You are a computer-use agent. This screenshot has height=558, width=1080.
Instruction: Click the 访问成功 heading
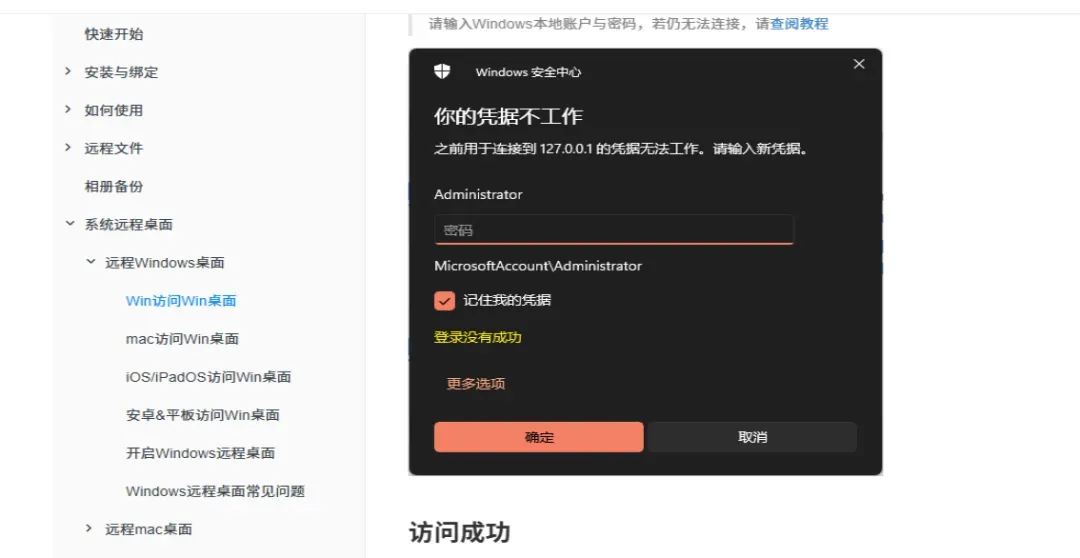(x=459, y=533)
